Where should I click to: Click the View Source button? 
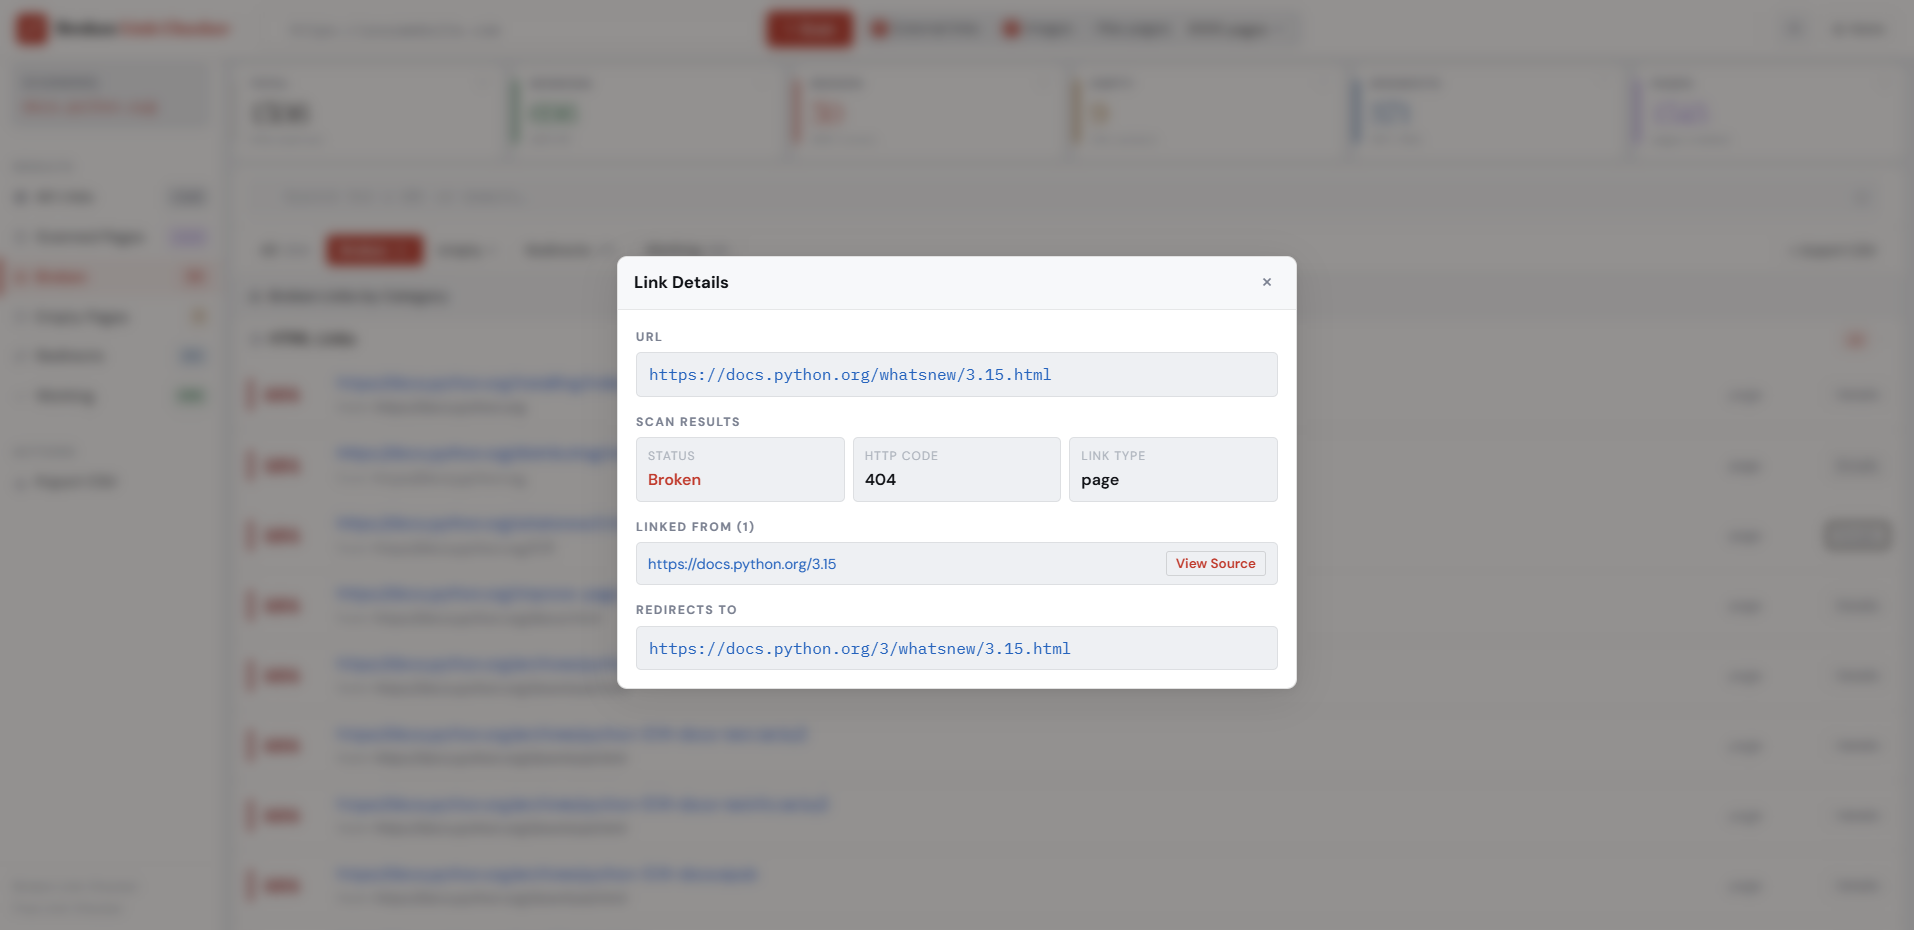coord(1215,563)
